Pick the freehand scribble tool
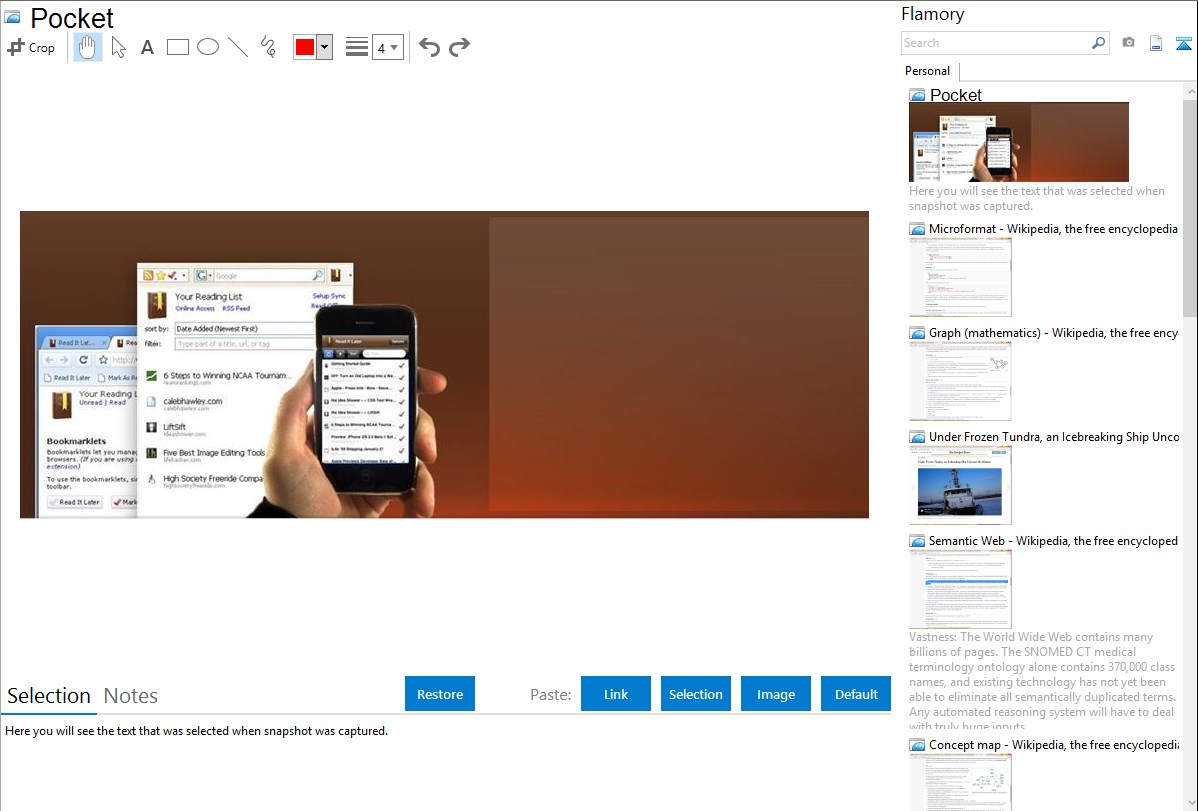Image resolution: width=1198 pixels, height=811 pixels. pyautogui.click(x=268, y=47)
